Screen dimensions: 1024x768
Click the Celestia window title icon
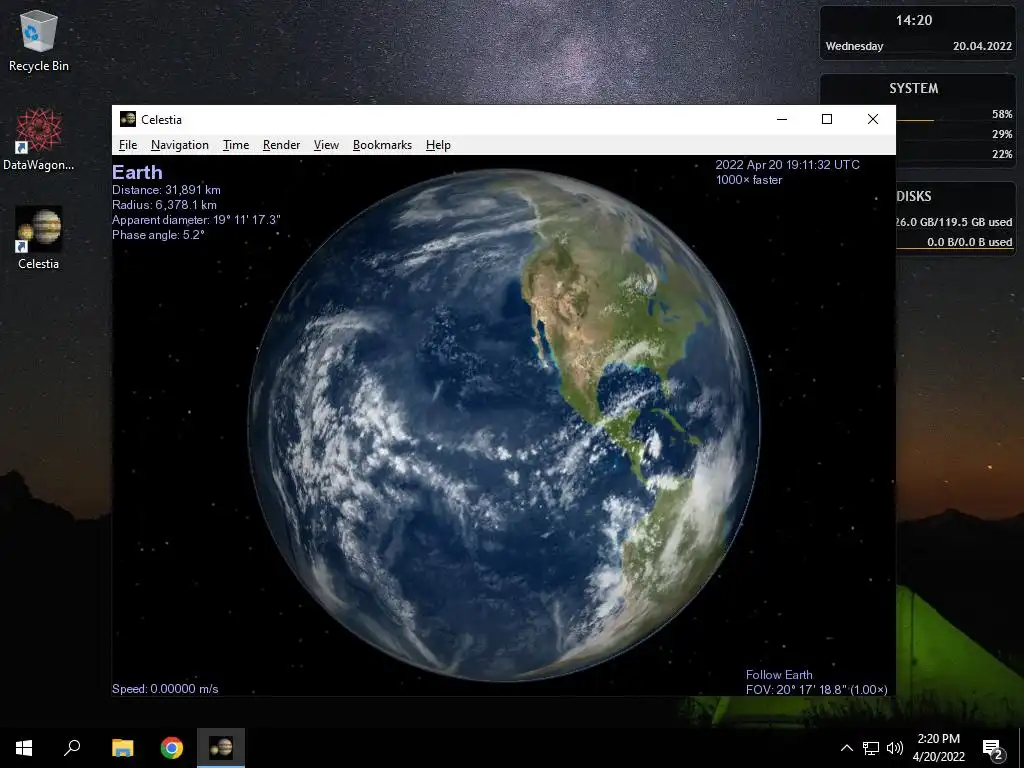[127, 119]
